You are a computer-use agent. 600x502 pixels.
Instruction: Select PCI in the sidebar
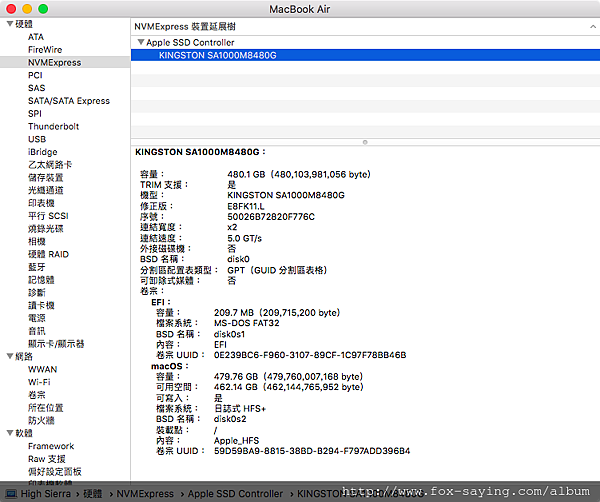click(35, 75)
